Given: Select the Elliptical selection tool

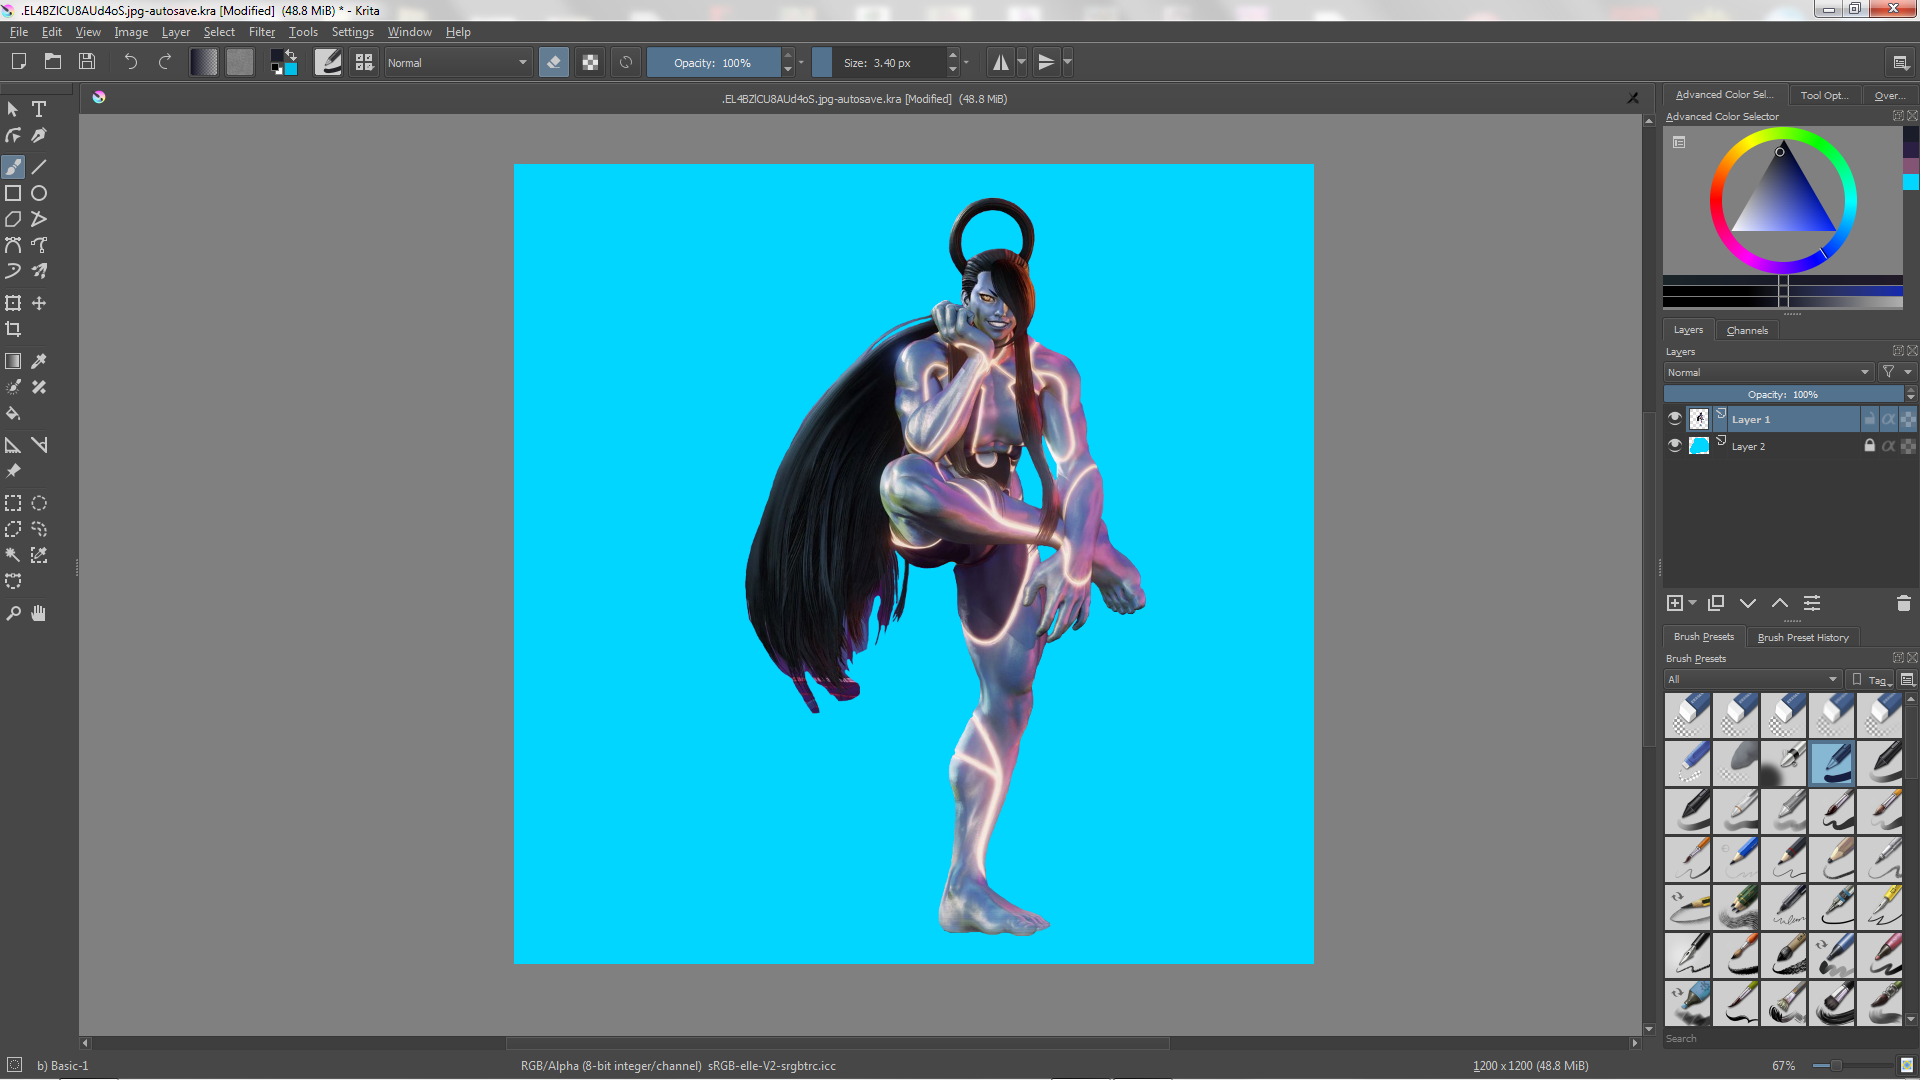Looking at the screenshot, I should (x=39, y=503).
